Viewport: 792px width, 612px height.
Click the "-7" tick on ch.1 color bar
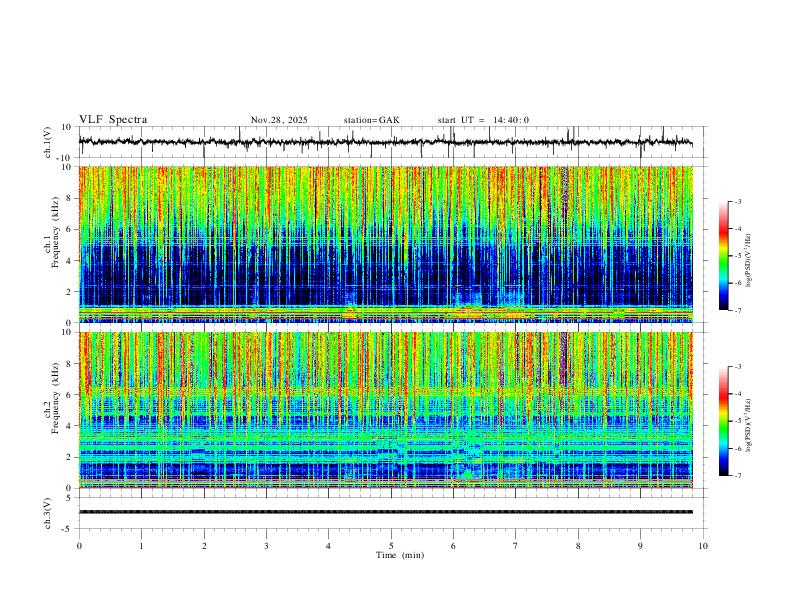[x=738, y=311]
